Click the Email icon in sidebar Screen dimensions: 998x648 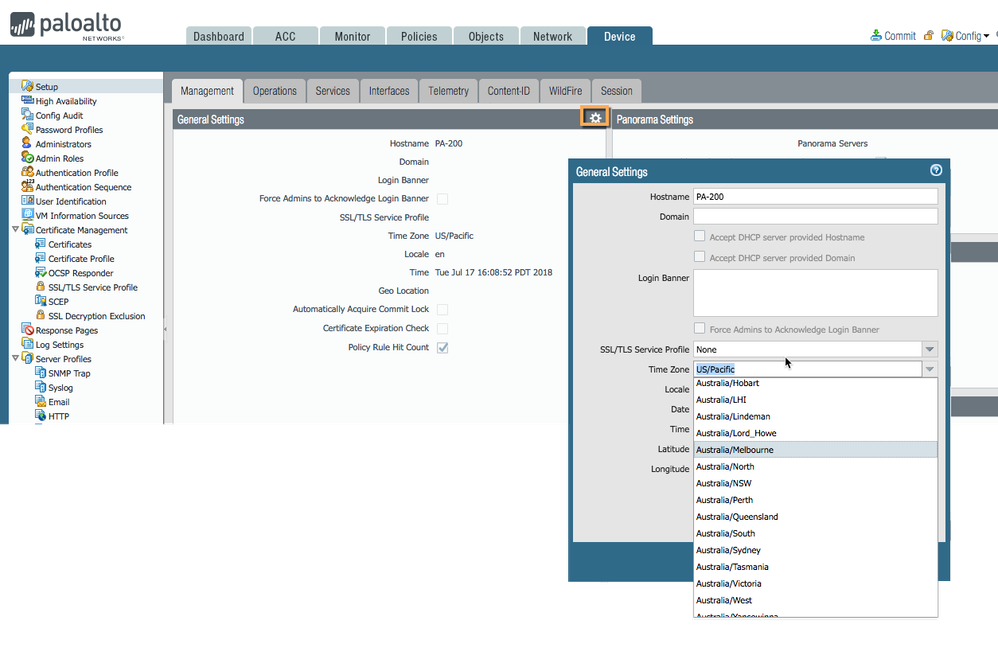coord(40,401)
